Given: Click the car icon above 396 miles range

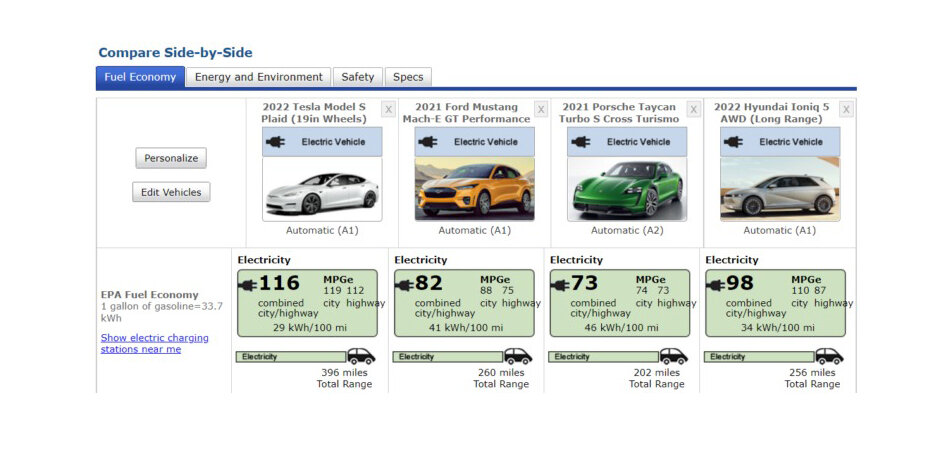Looking at the screenshot, I should 360,356.
